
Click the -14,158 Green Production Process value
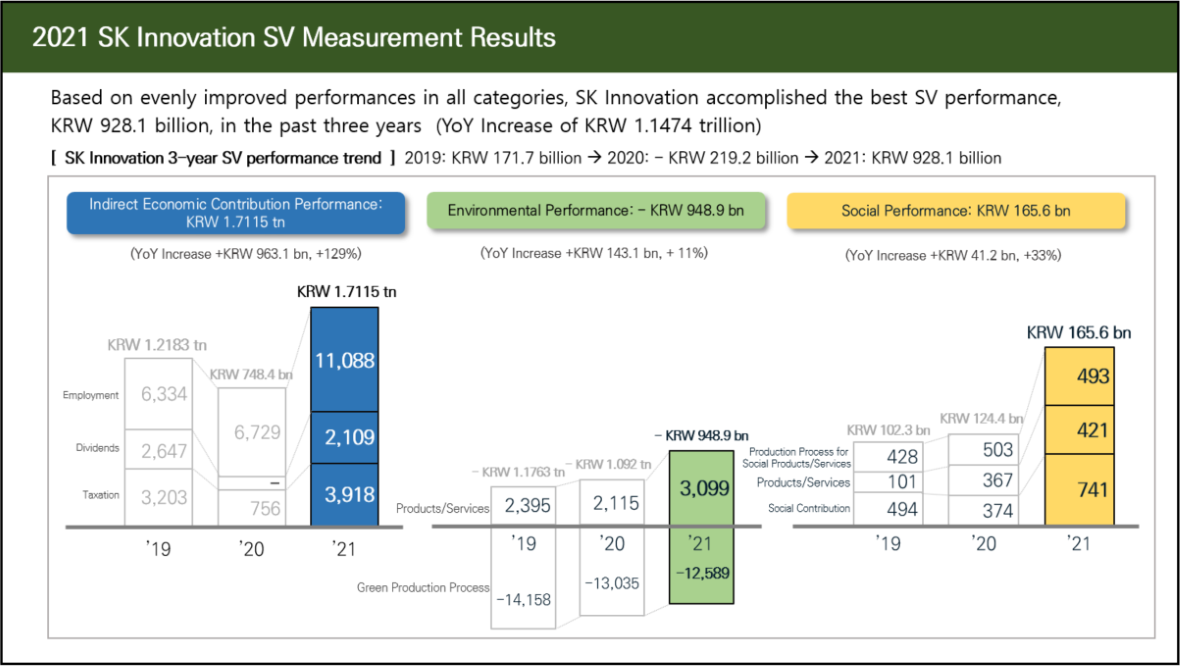(523, 600)
